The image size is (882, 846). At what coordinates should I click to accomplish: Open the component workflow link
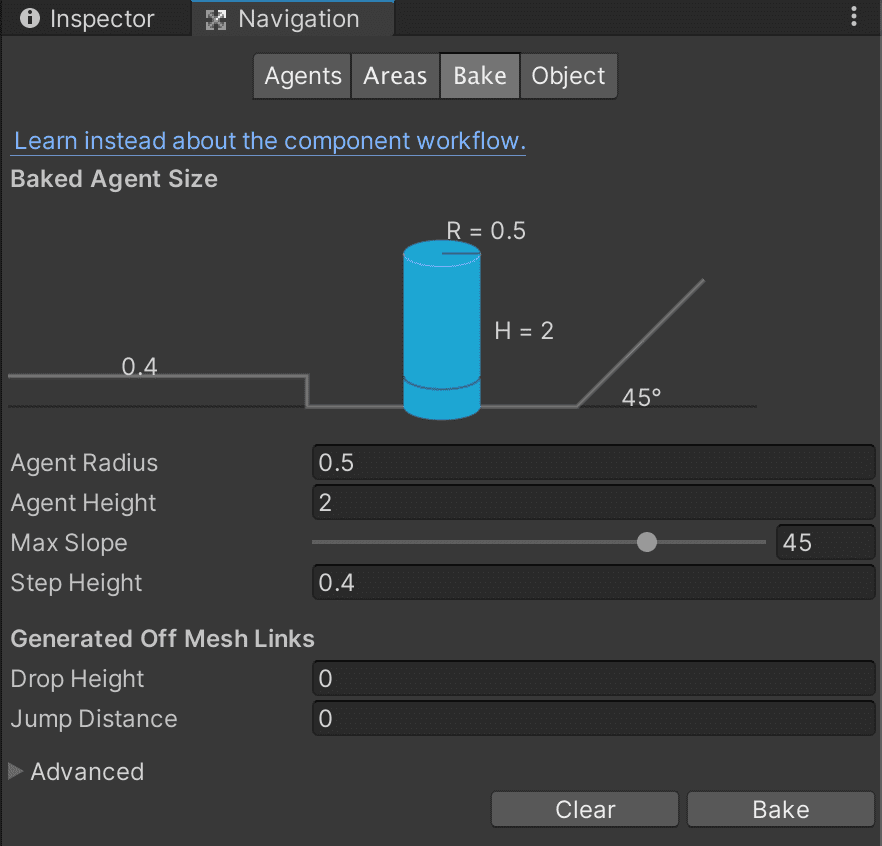[x=269, y=141]
